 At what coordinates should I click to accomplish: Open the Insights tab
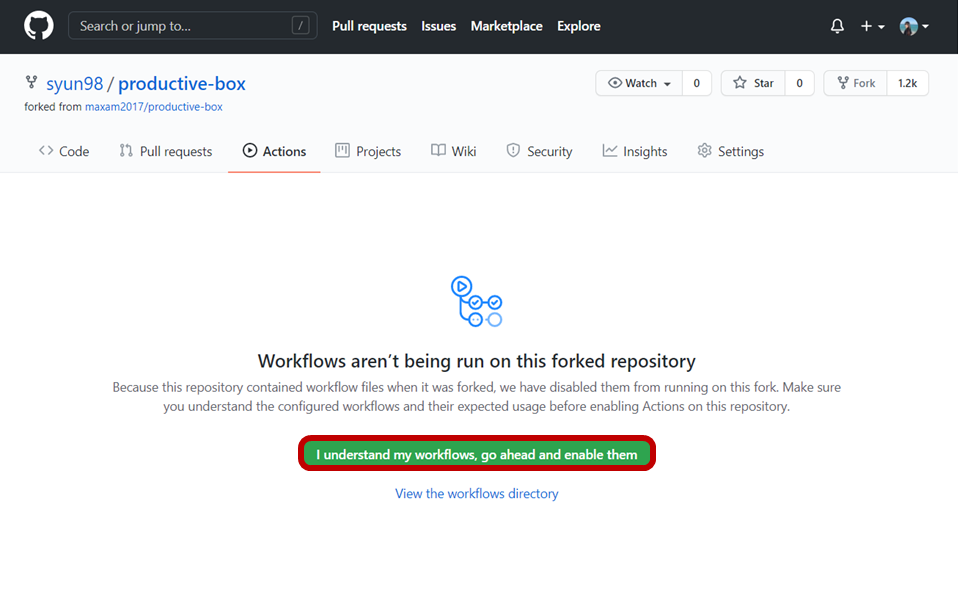[635, 152]
